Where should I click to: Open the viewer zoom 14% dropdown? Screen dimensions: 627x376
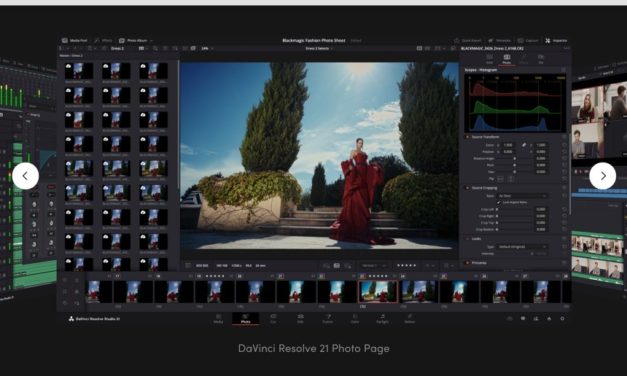(207, 48)
